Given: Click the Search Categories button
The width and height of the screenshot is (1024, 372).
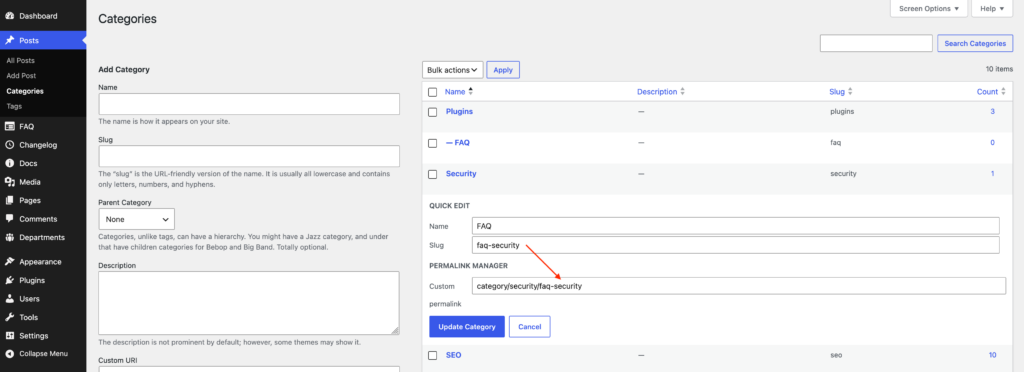Looking at the screenshot, I should [x=975, y=43].
